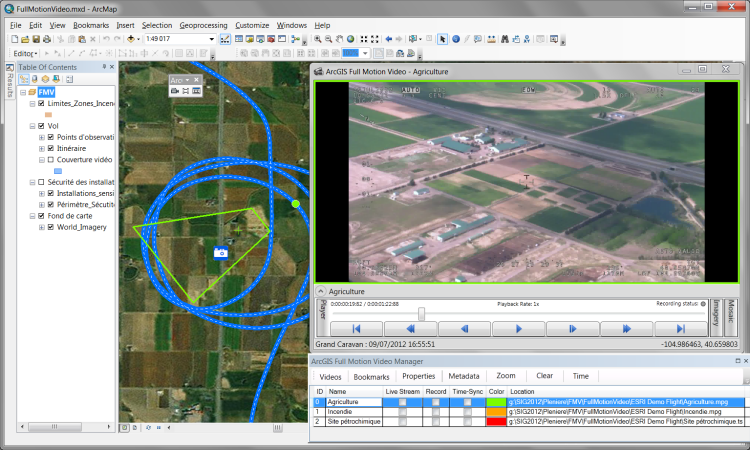Uncheck the Itinéraire layer checkbox

point(51,148)
